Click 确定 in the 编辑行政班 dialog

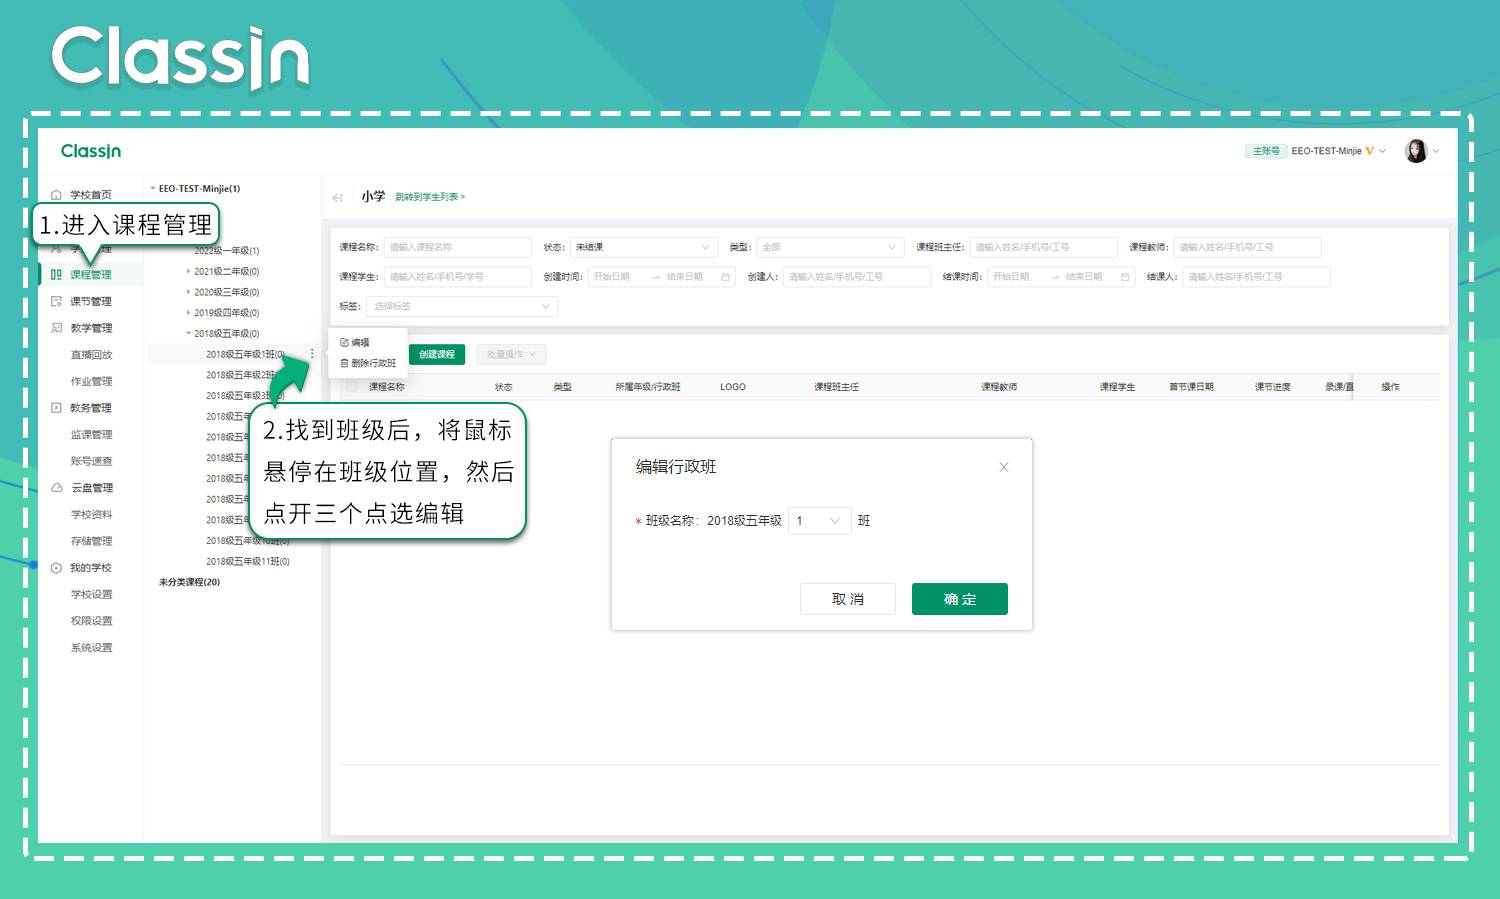tap(960, 599)
